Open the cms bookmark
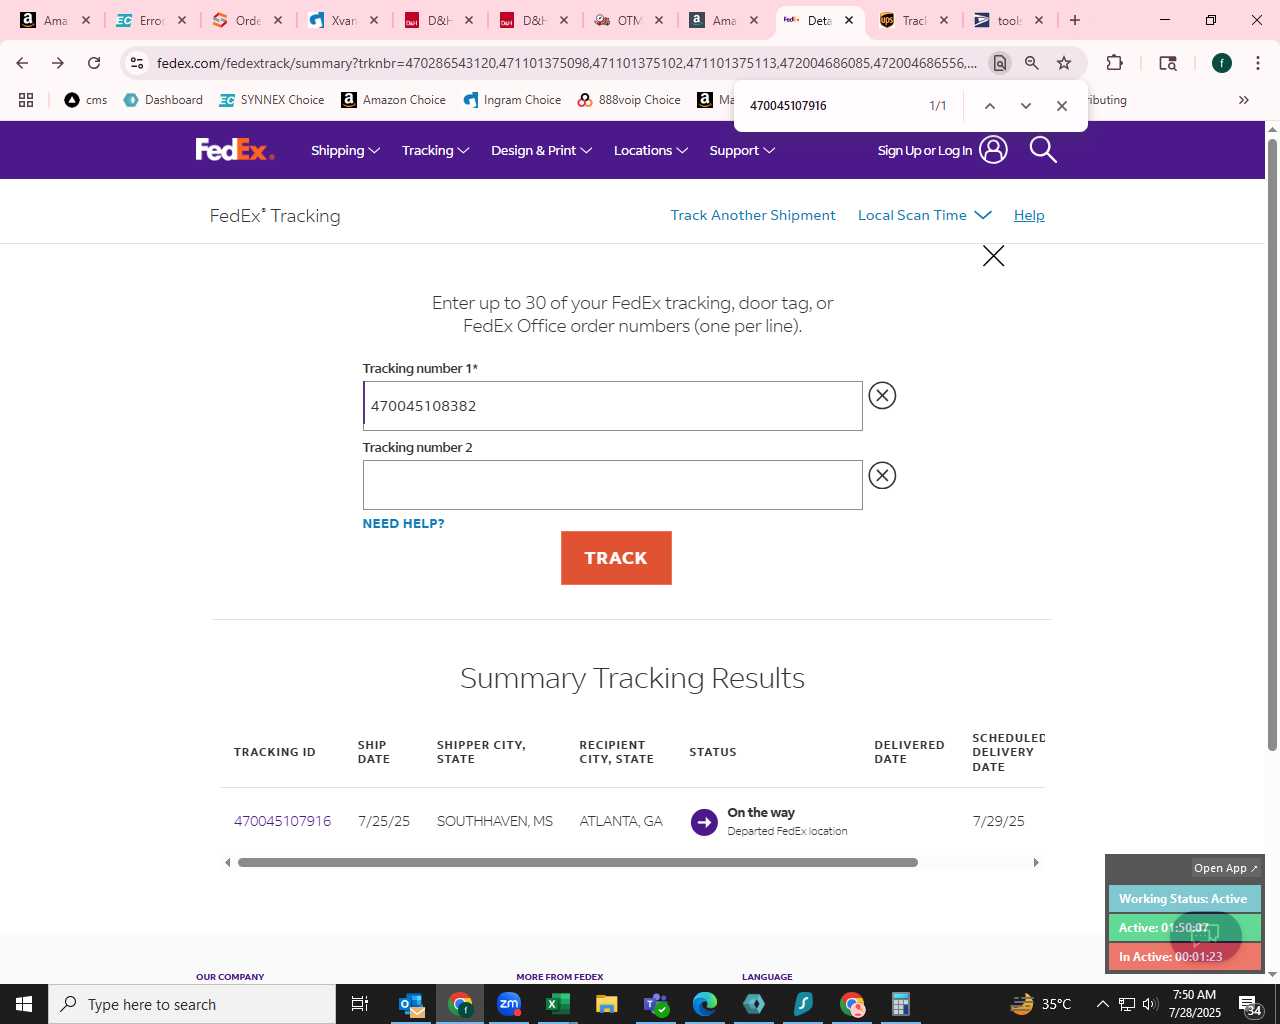 coord(86,100)
